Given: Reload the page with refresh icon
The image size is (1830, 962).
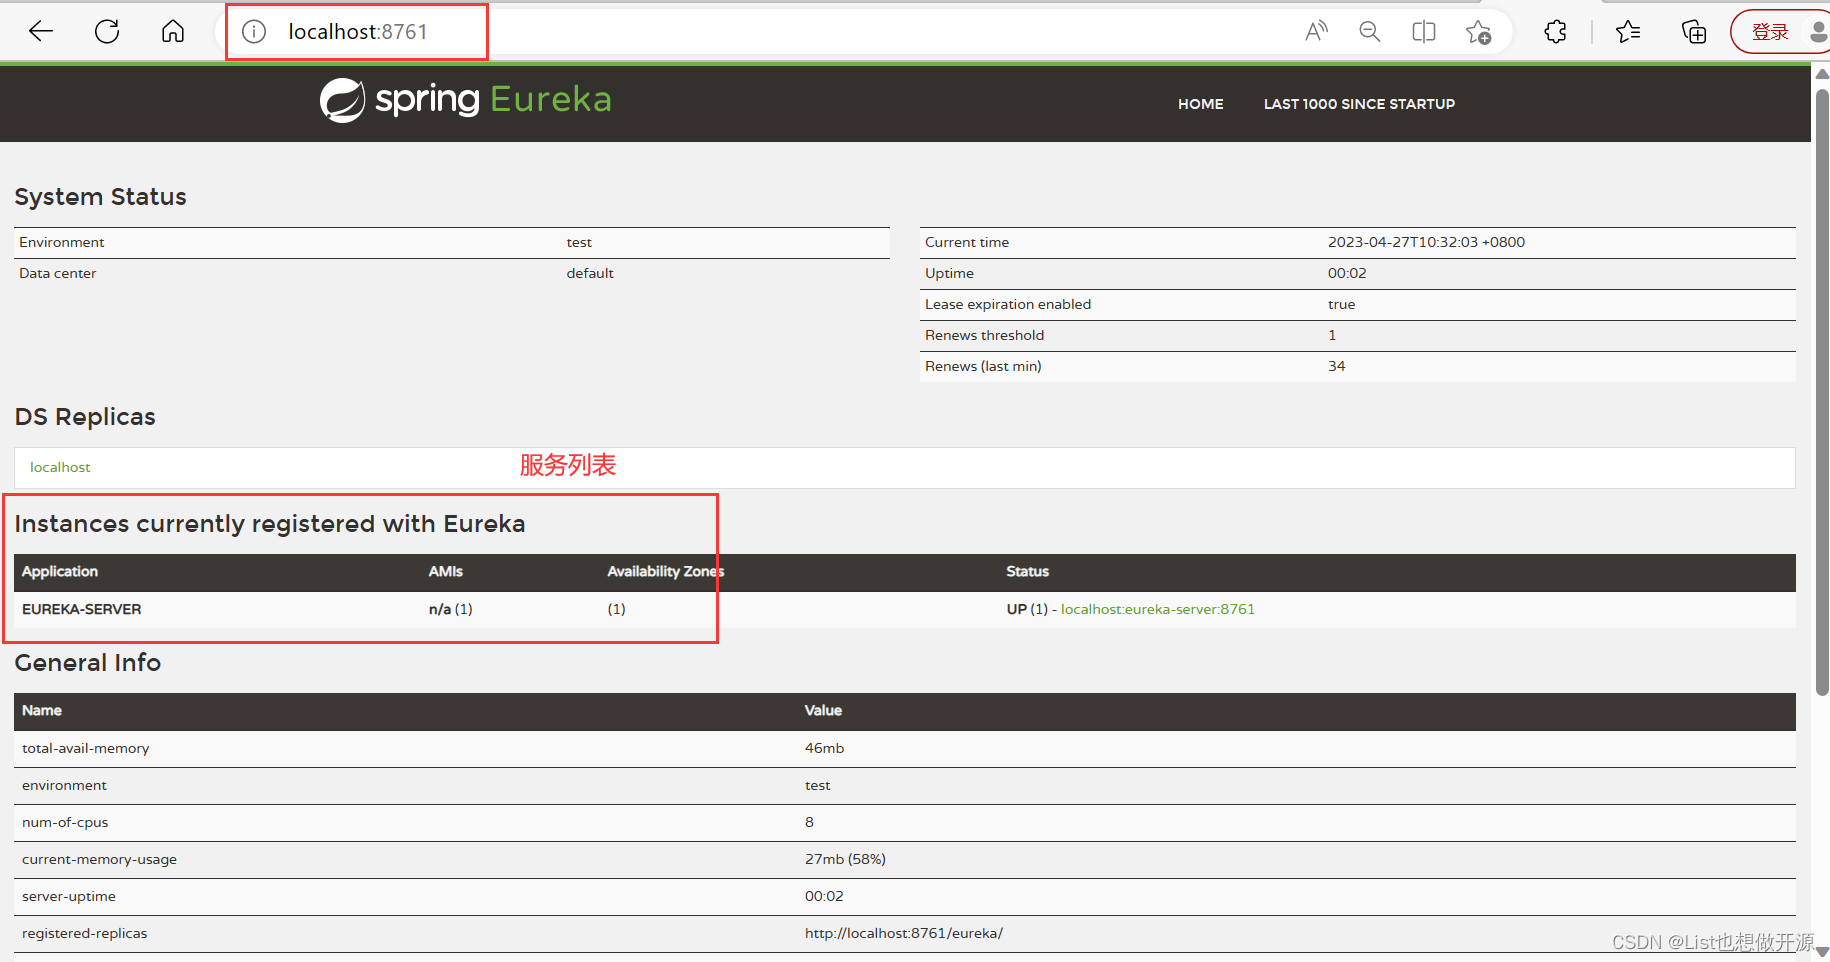Looking at the screenshot, I should 106,31.
